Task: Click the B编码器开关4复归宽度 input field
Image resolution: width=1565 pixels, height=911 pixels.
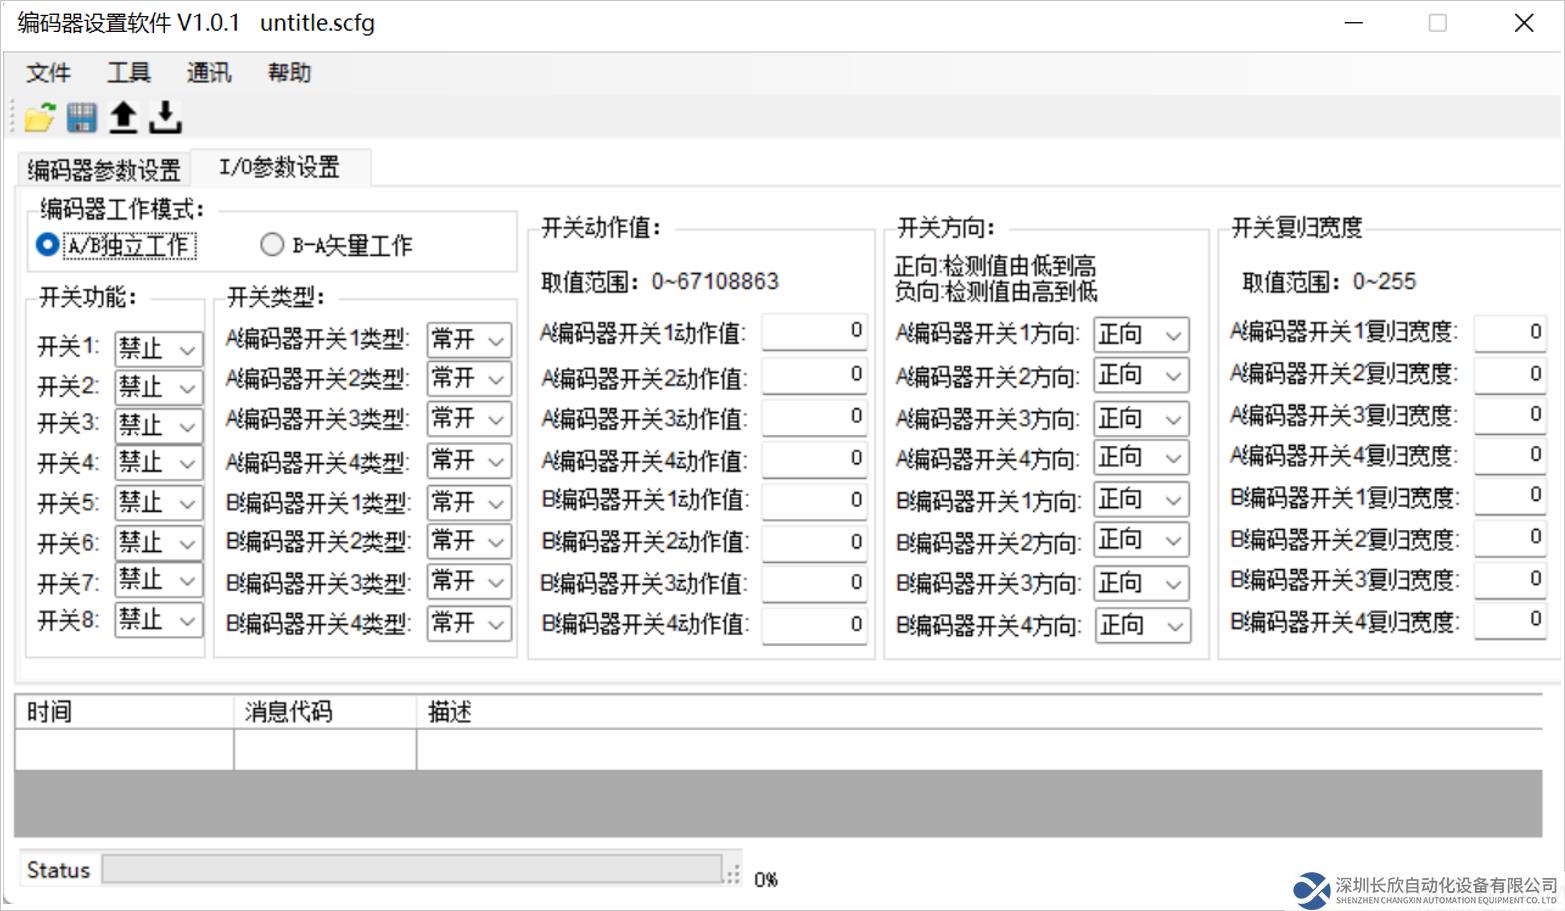Action: pos(1510,620)
